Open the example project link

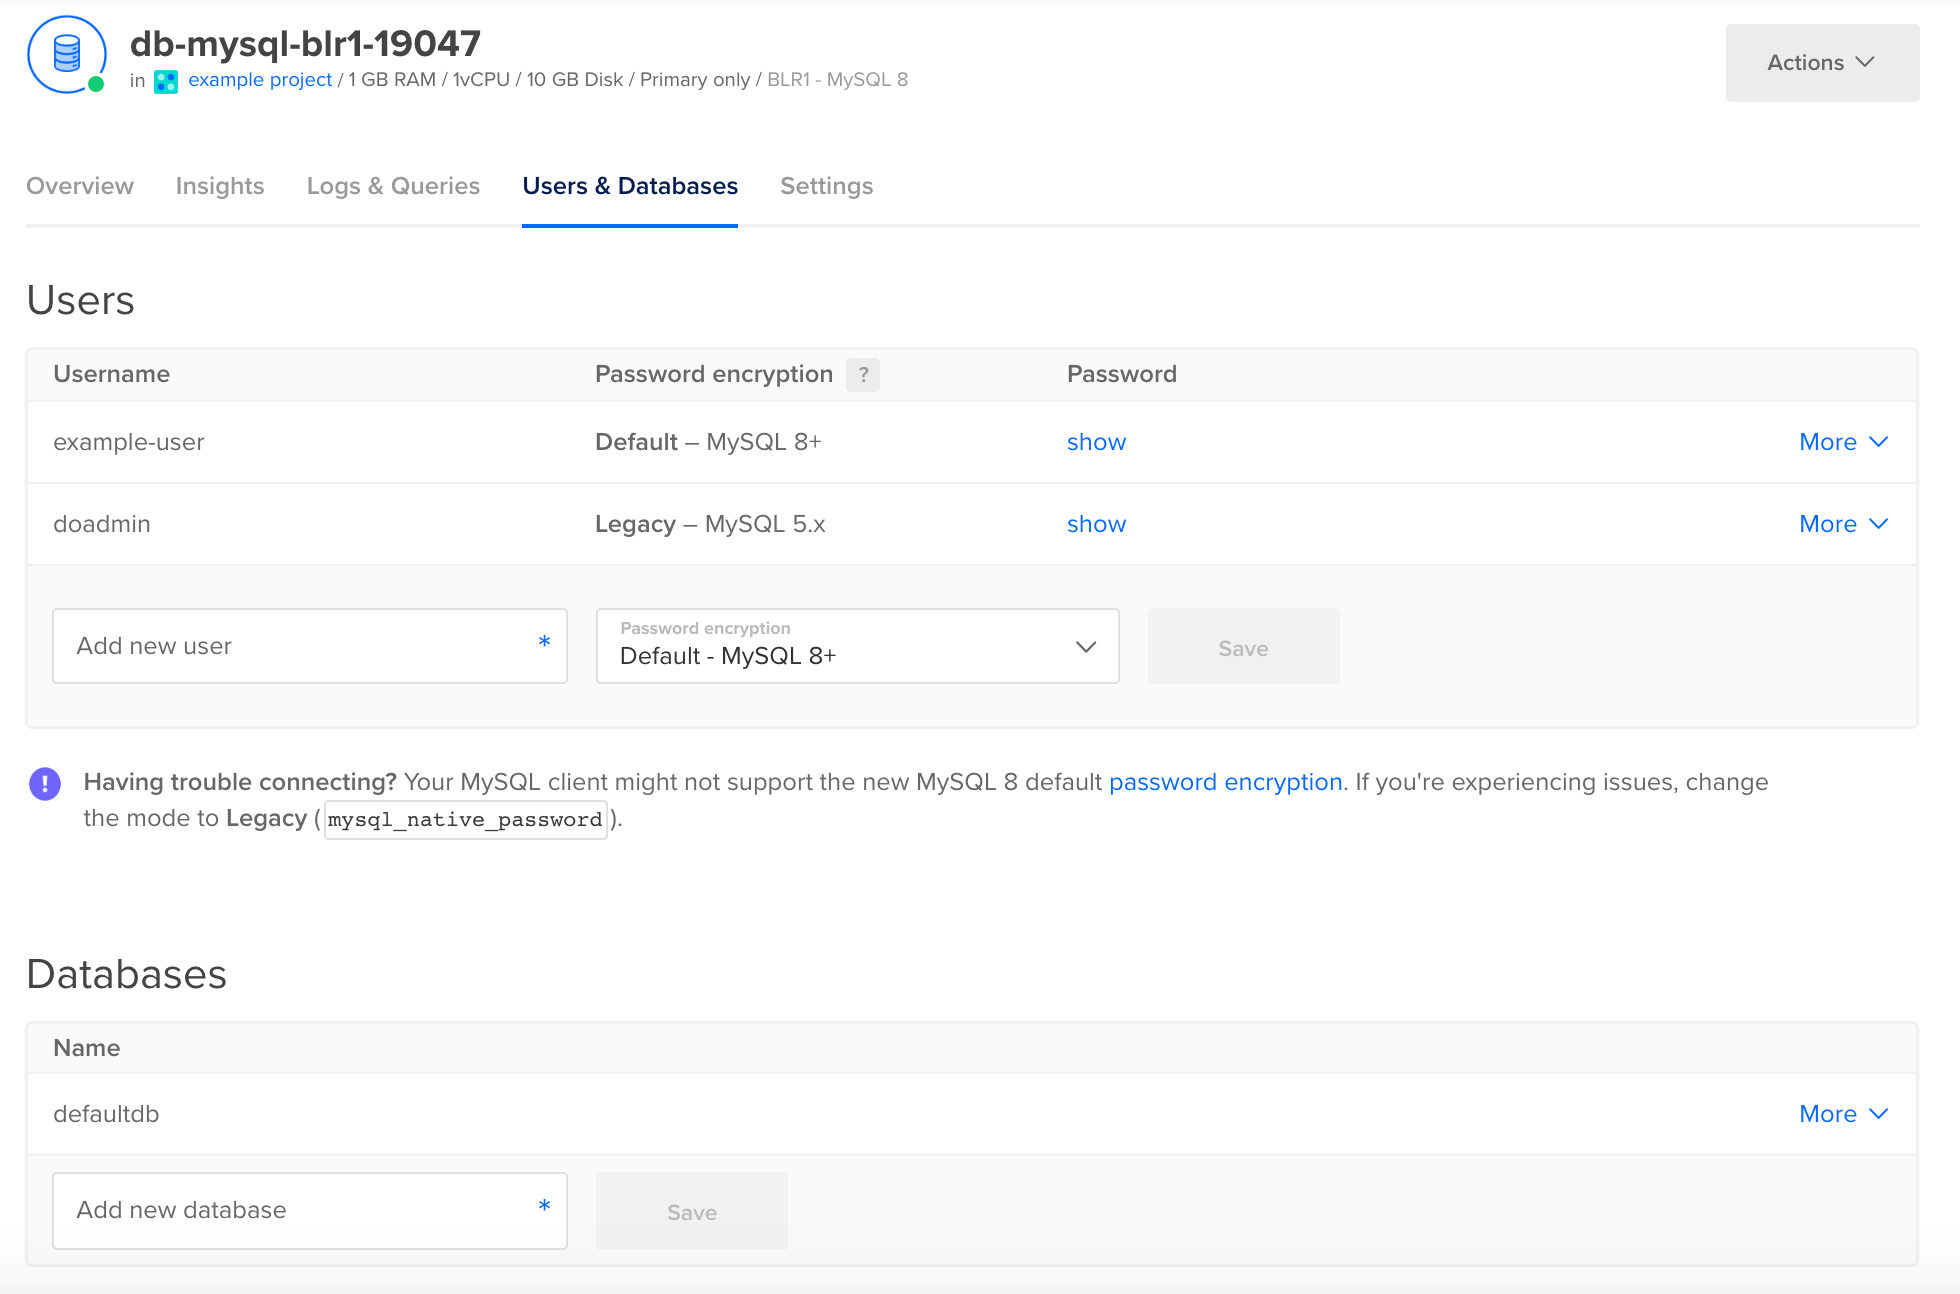260,79
